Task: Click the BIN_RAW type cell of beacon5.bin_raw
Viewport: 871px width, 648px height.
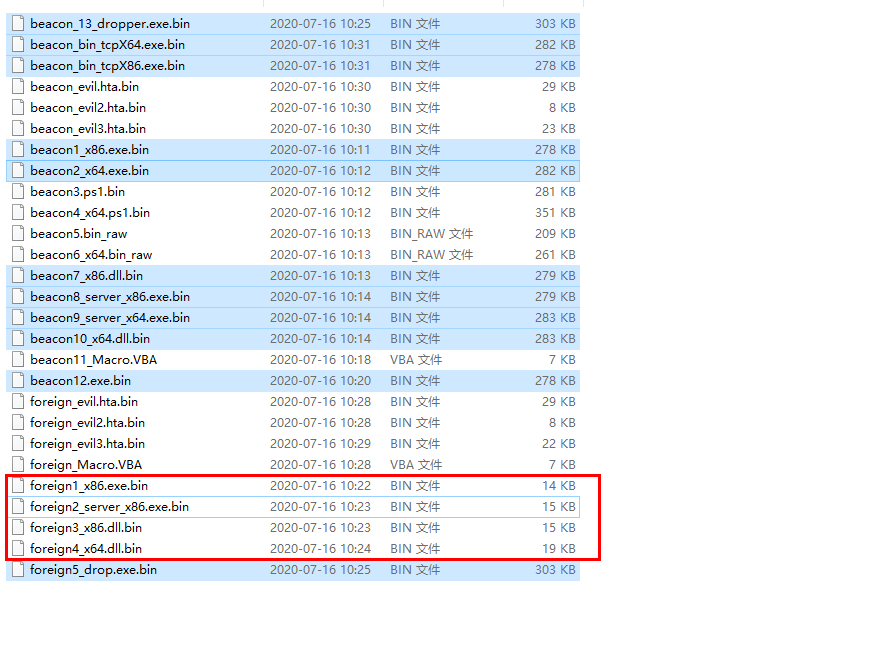Action: click(431, 233)
